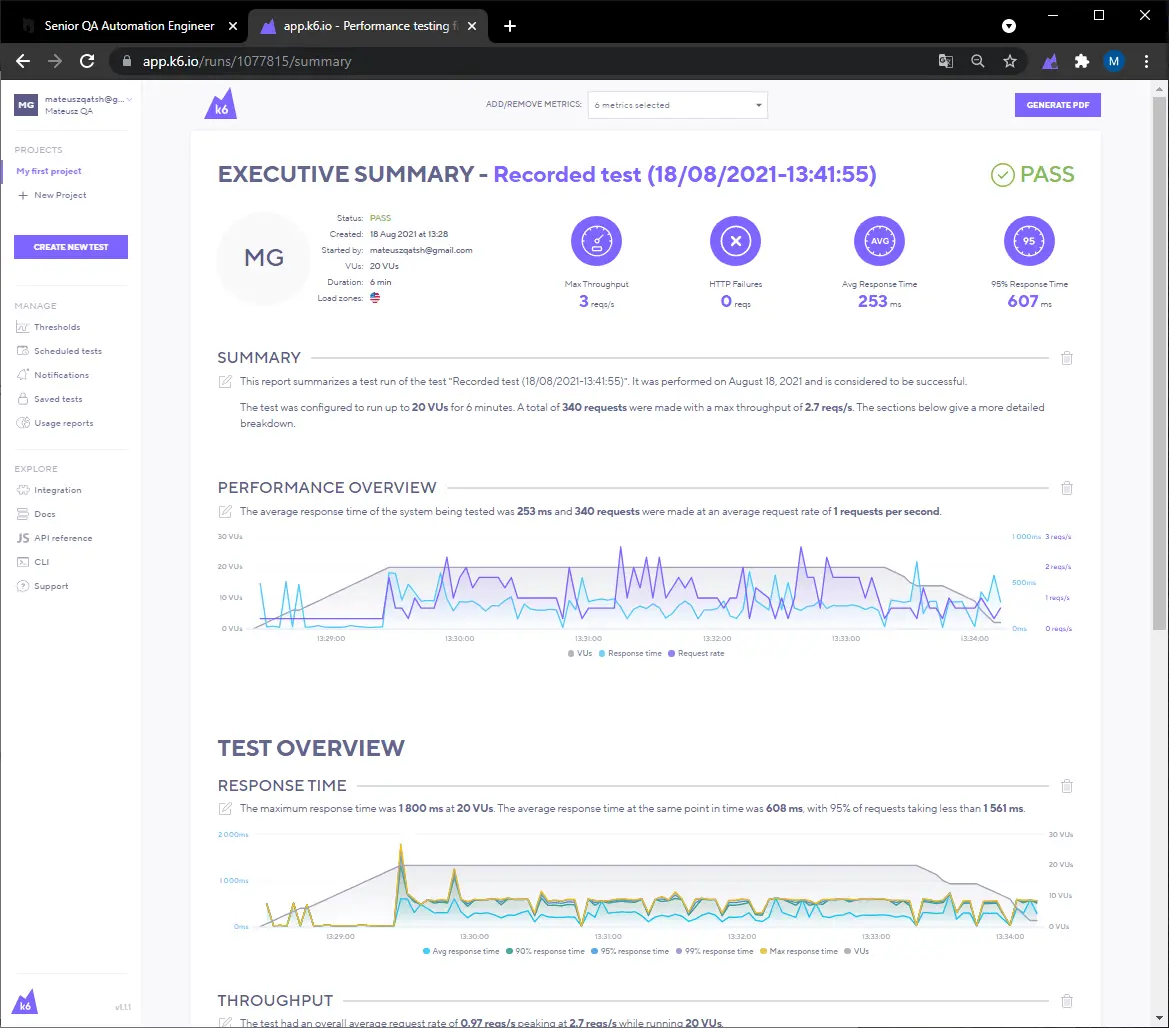Expand the account menu for Mateusz QA
The image size is (1169, 1028).
coord(129,100)
